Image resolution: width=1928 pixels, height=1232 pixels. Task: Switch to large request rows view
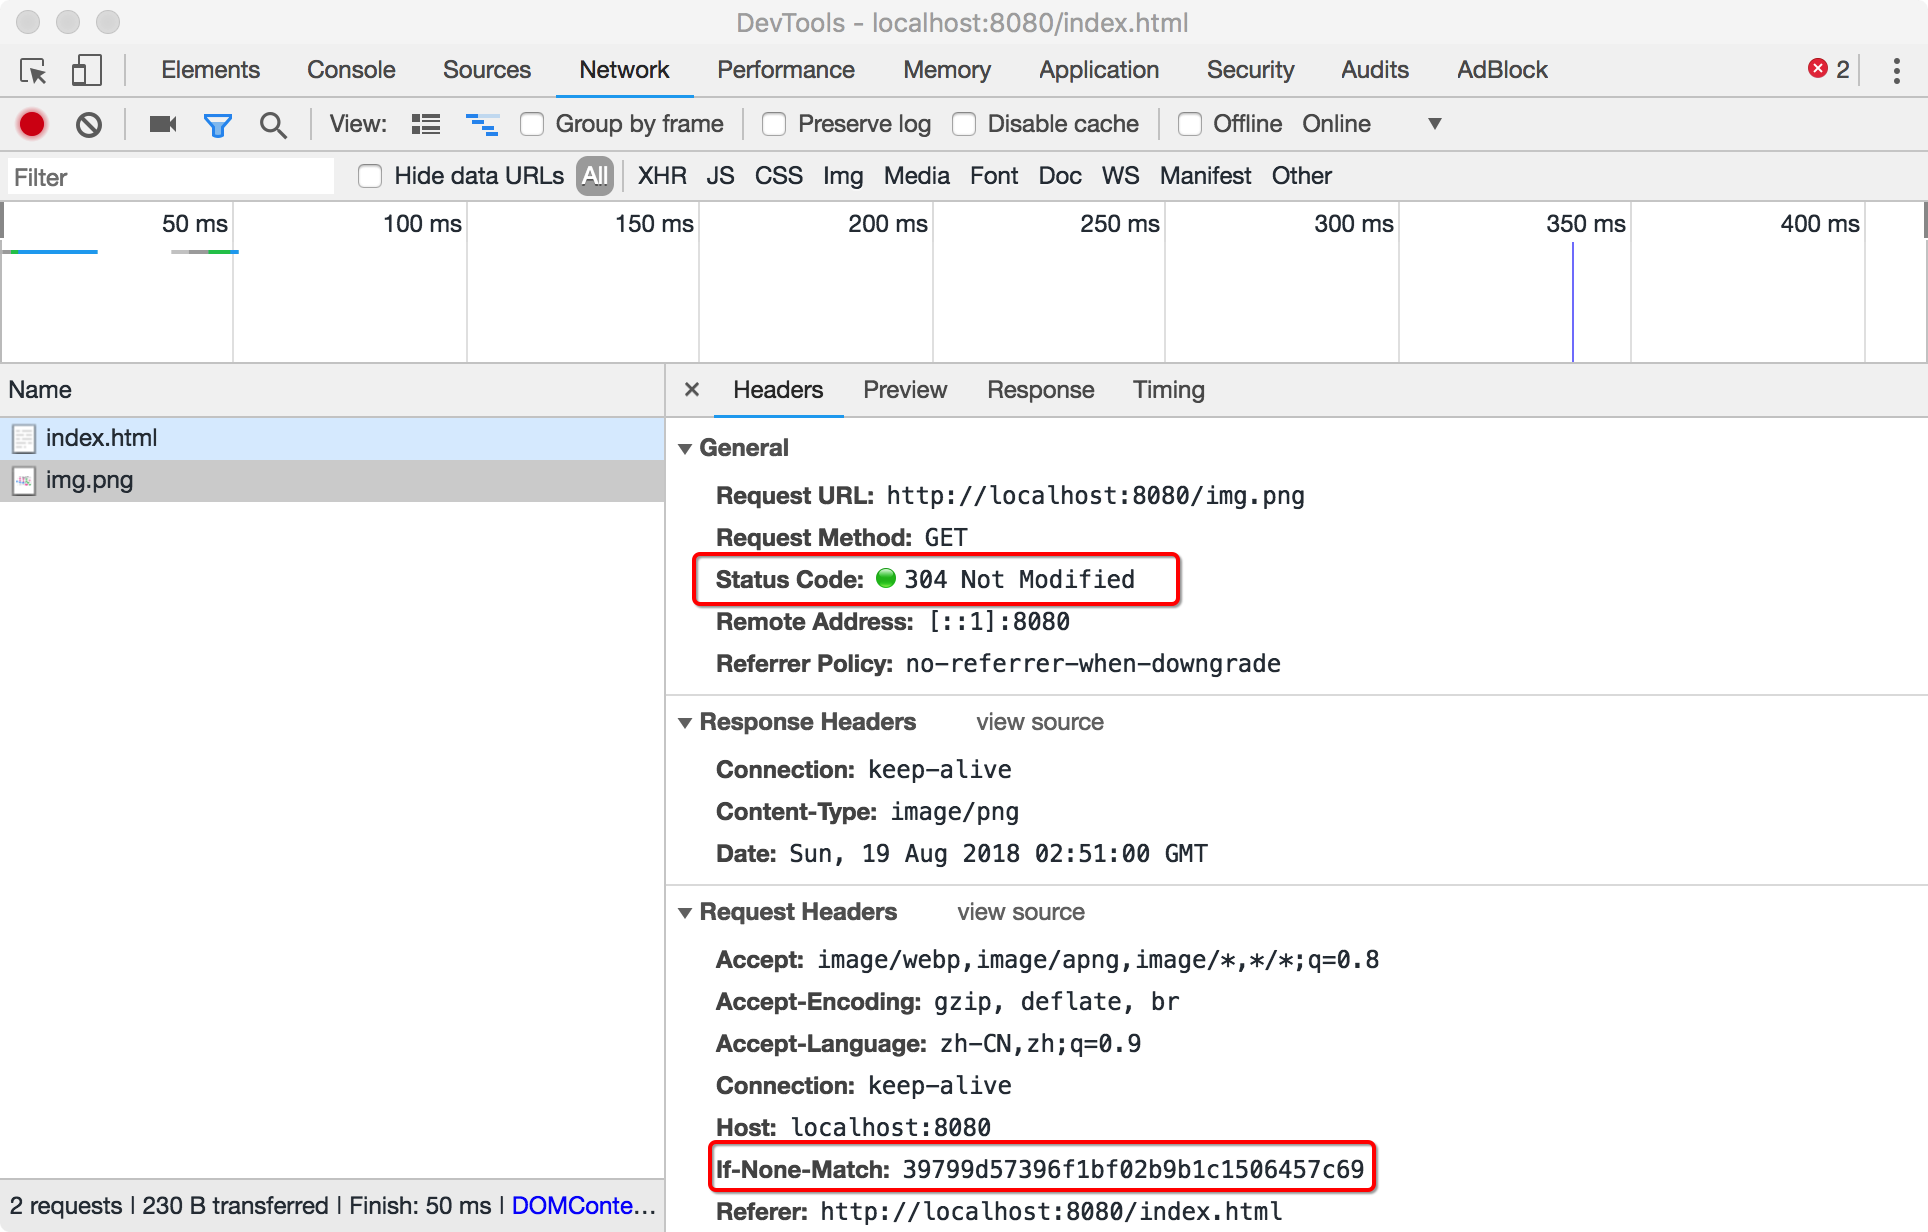pyautogui.click(x=426, y=124)
